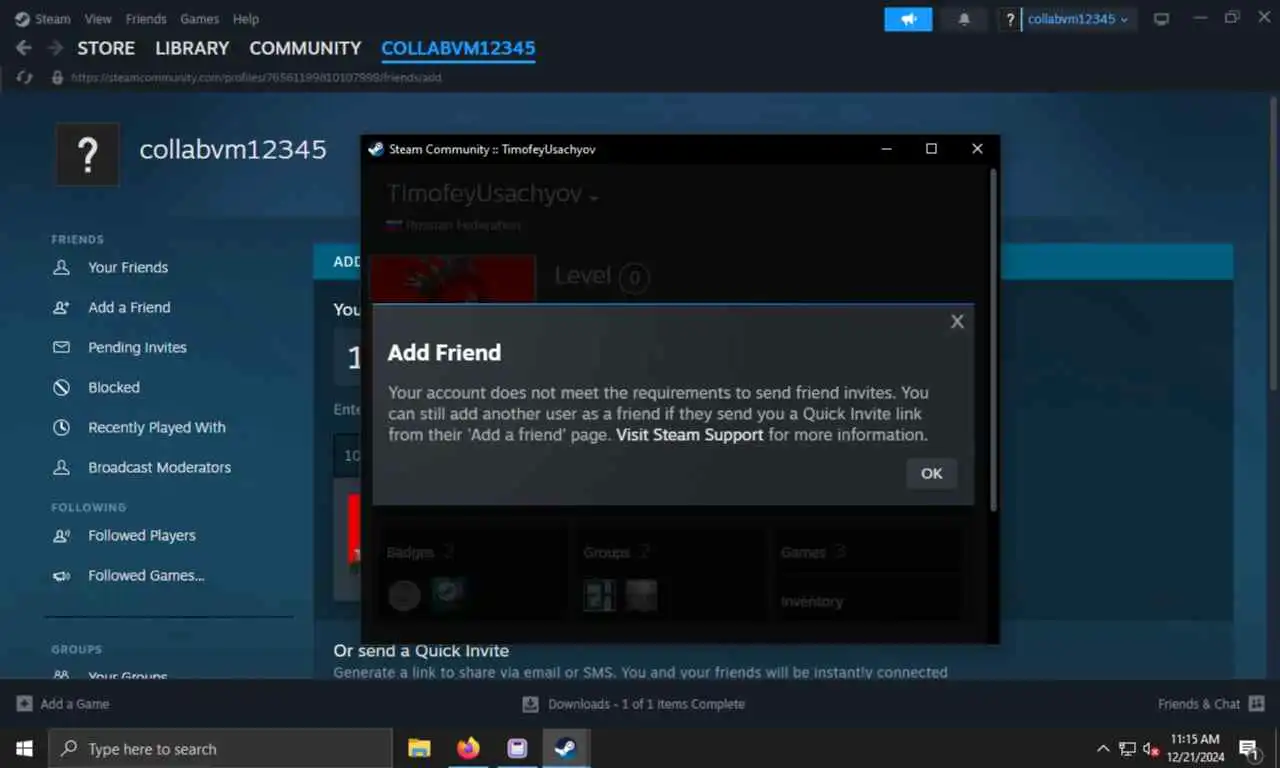Click the padlock site security icon

click(x=56, y=77)
